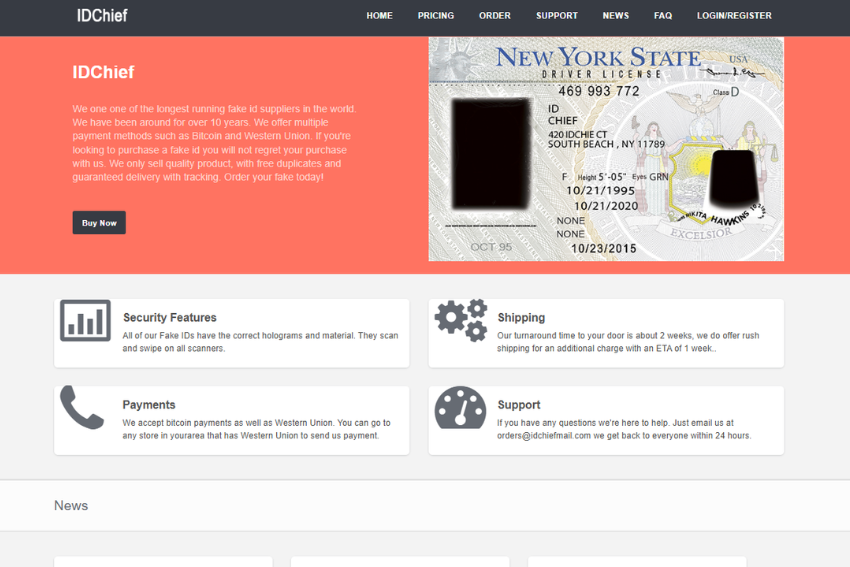Select the Support card heading
This screenshot has width=850, height=567.
(x=519, y=405)
